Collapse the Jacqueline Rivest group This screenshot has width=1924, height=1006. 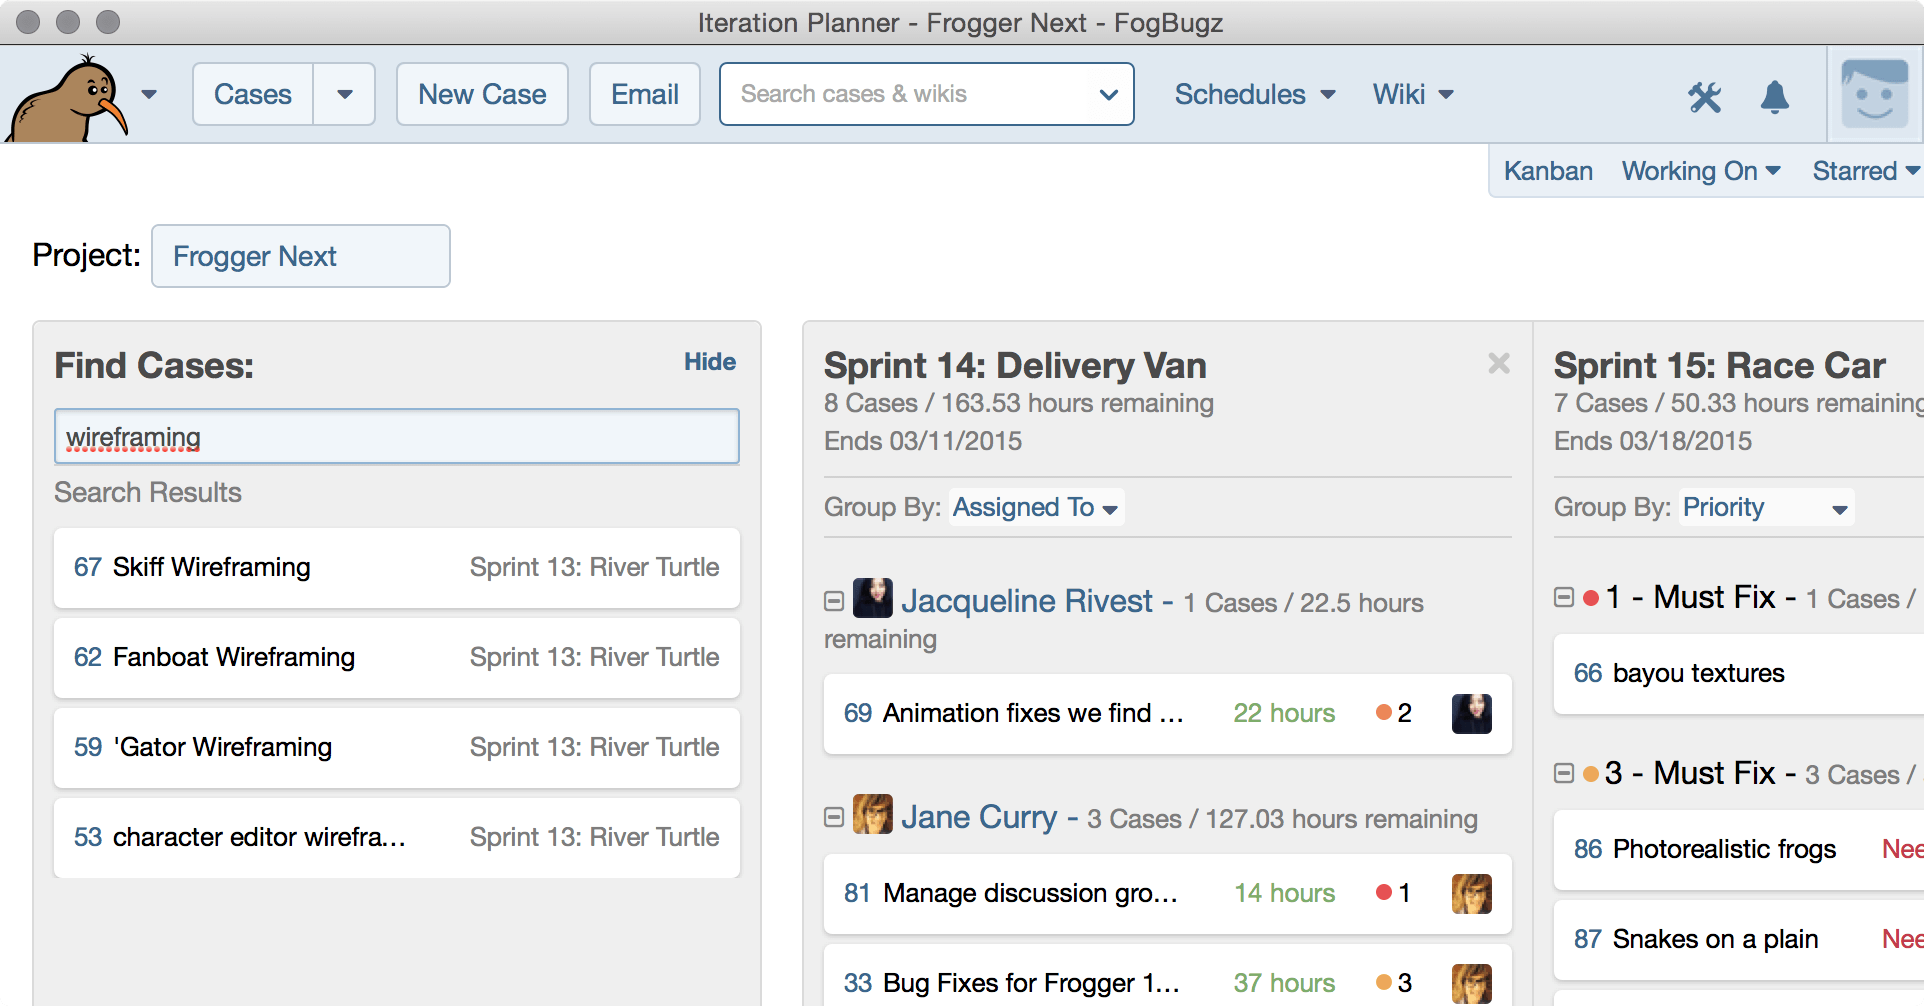click(834, 601)
